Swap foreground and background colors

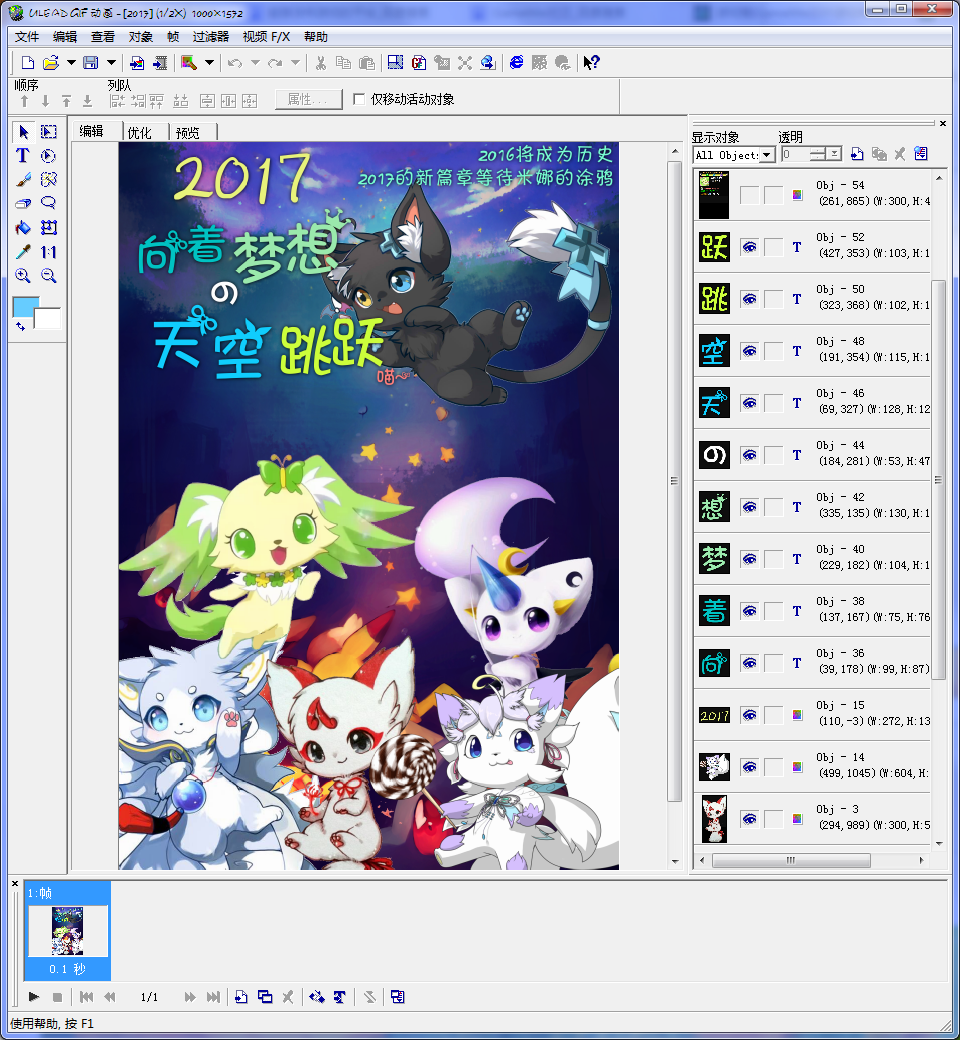coord(21,326)
